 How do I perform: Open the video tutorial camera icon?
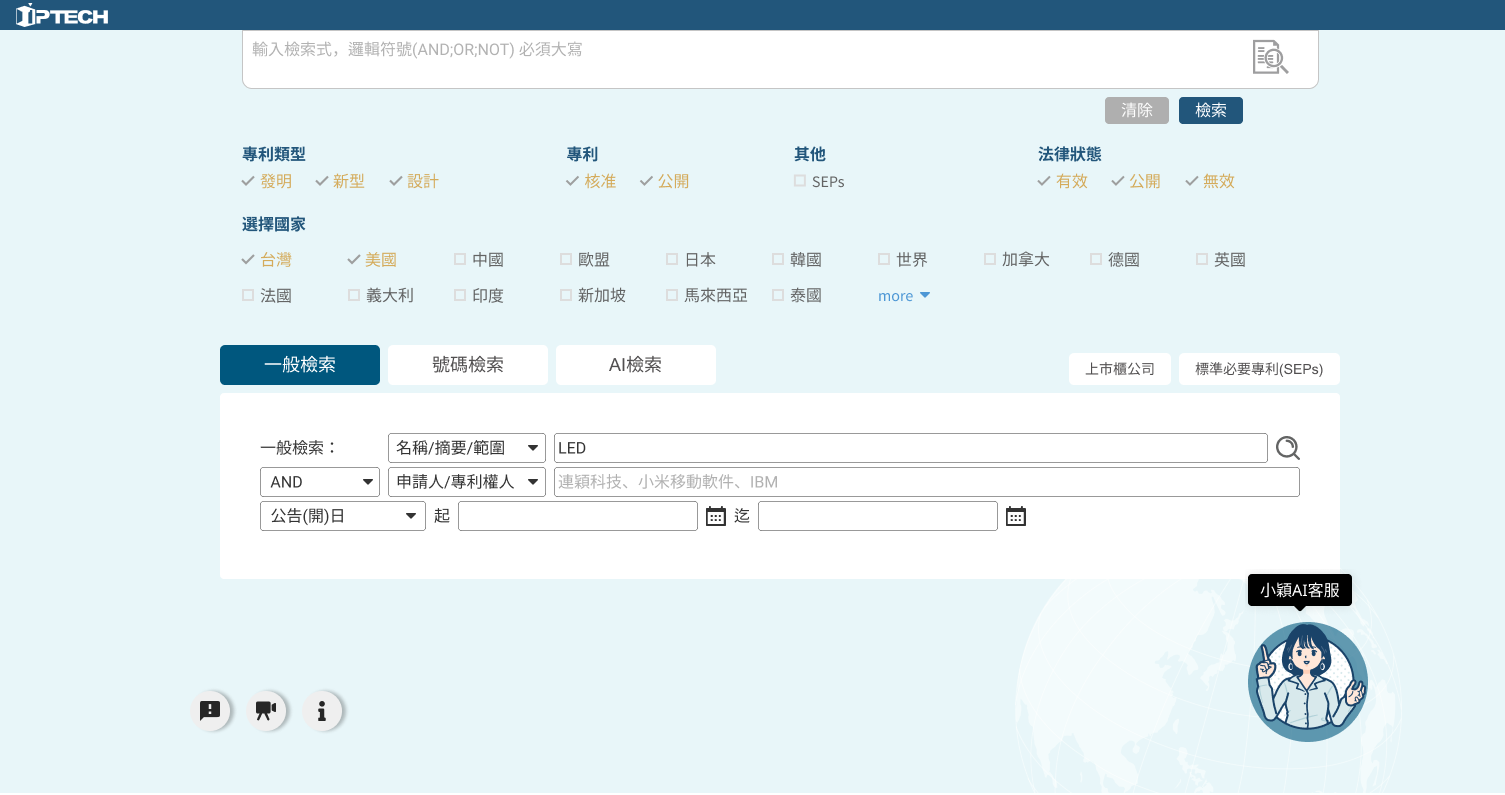[266, 711]
